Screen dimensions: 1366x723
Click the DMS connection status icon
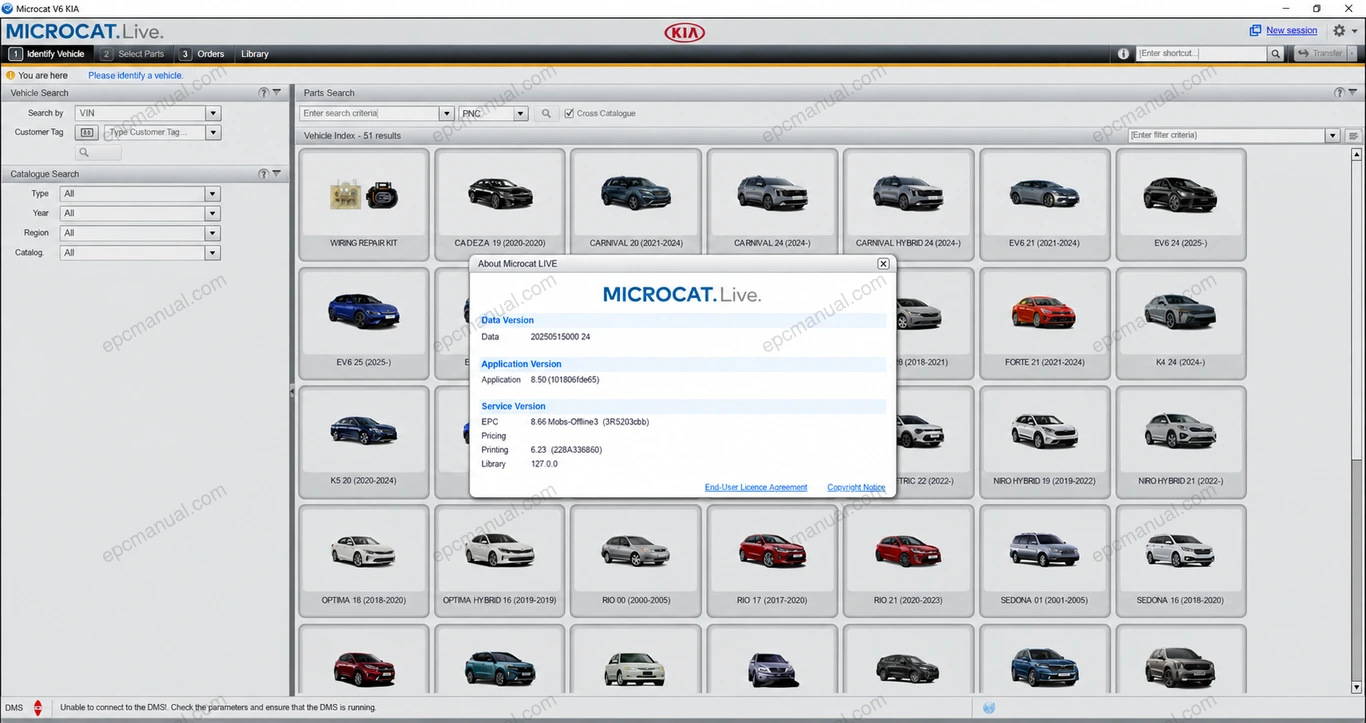pyautogui.click(x=38, y=707)
